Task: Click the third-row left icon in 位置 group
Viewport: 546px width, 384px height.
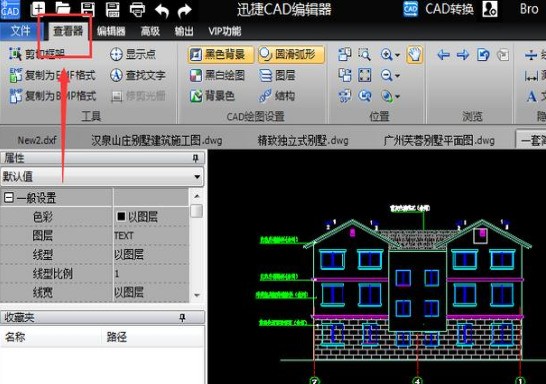Action: point(344,96)
